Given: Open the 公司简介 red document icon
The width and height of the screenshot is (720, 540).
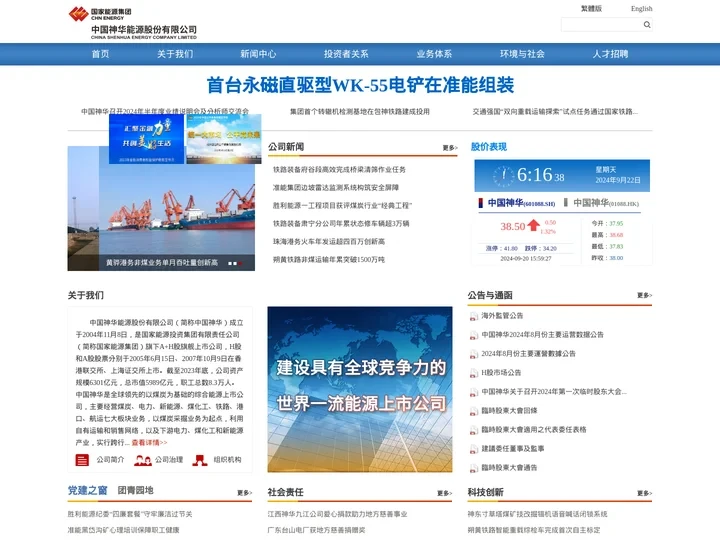Looking at the screenshot, I should pos(82,460).
